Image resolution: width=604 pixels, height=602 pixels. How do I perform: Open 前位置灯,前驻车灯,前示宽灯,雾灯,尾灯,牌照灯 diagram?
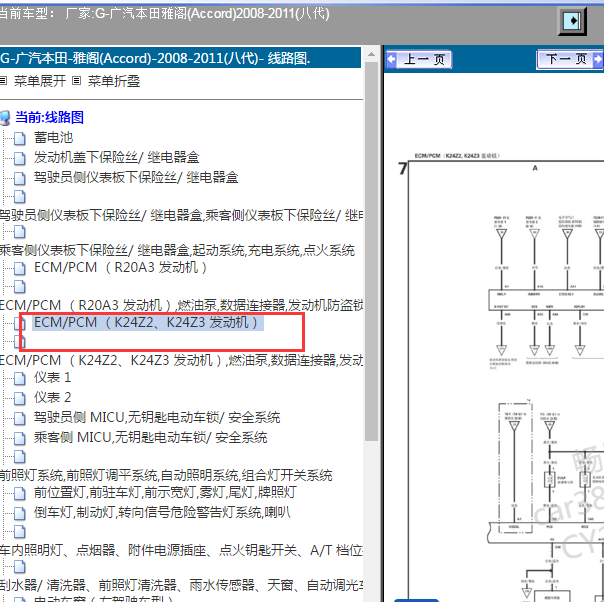point(165,492)
